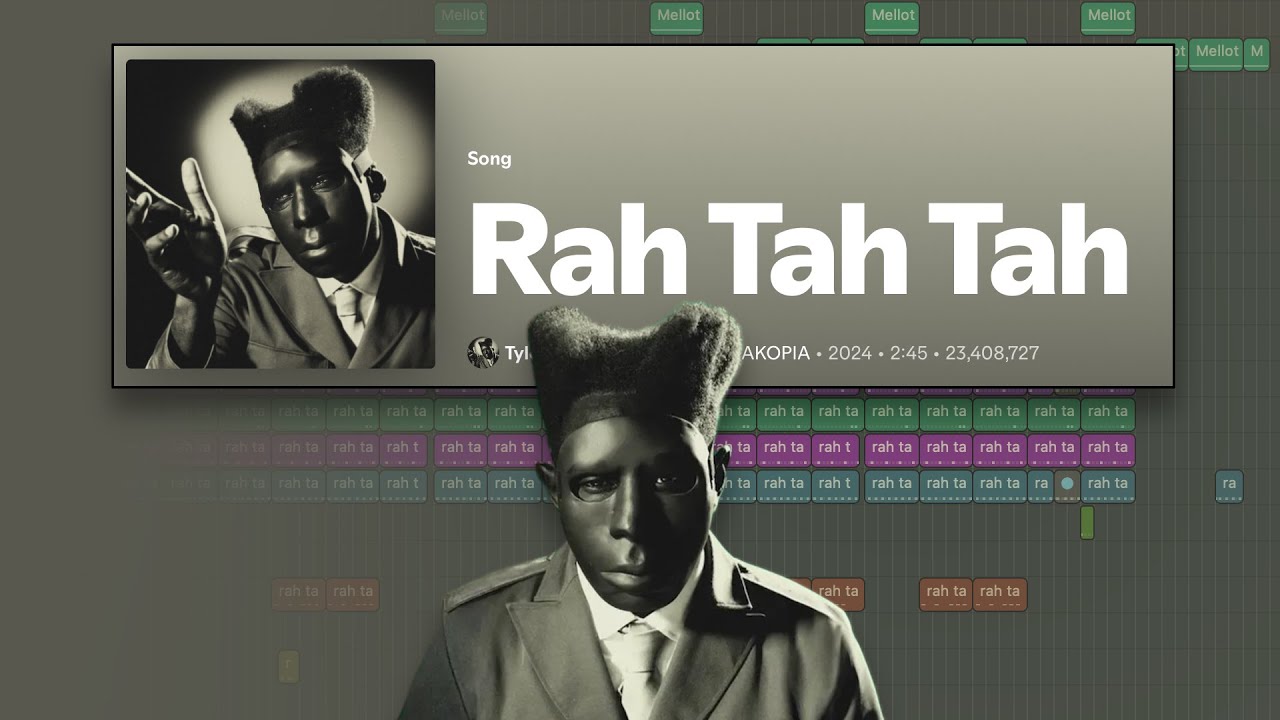Image resolution: width=1280 pixels, height=720 pixels.
Task: Select the '23,408,727' play count
Action: tap(992, 353)
